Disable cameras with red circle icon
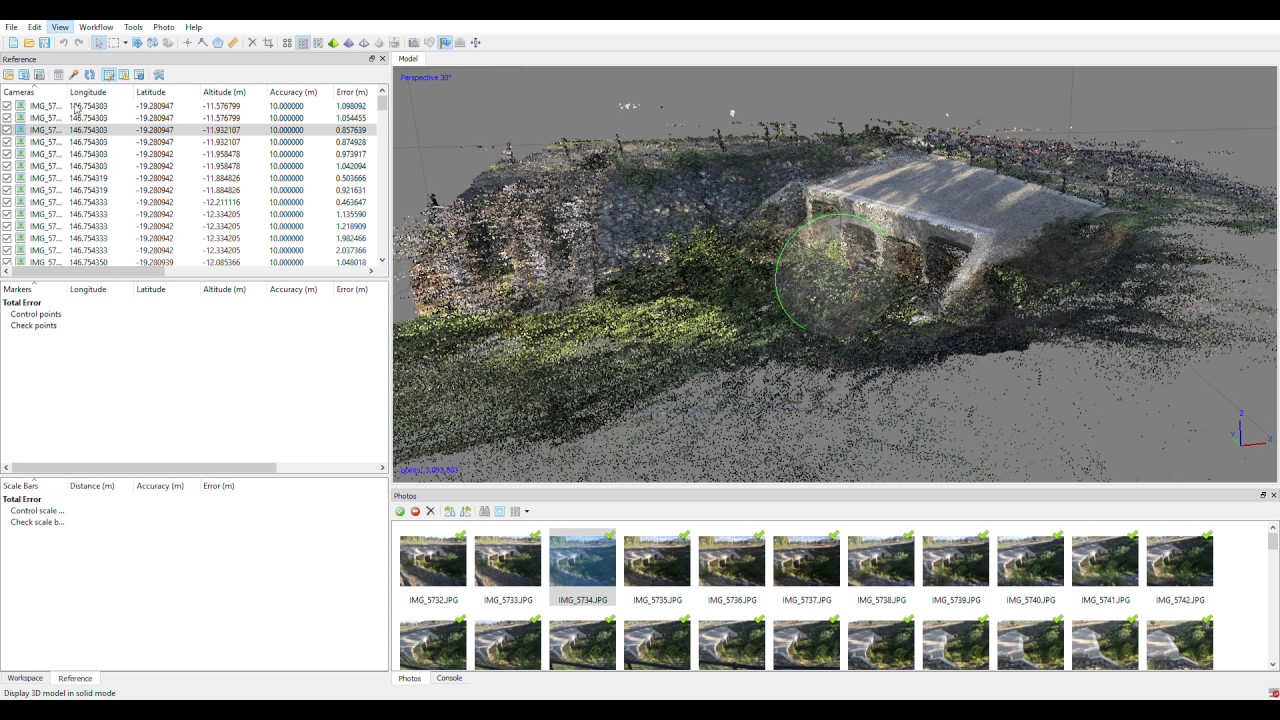This screenshot has height=720, width=1280. point(415,511)
